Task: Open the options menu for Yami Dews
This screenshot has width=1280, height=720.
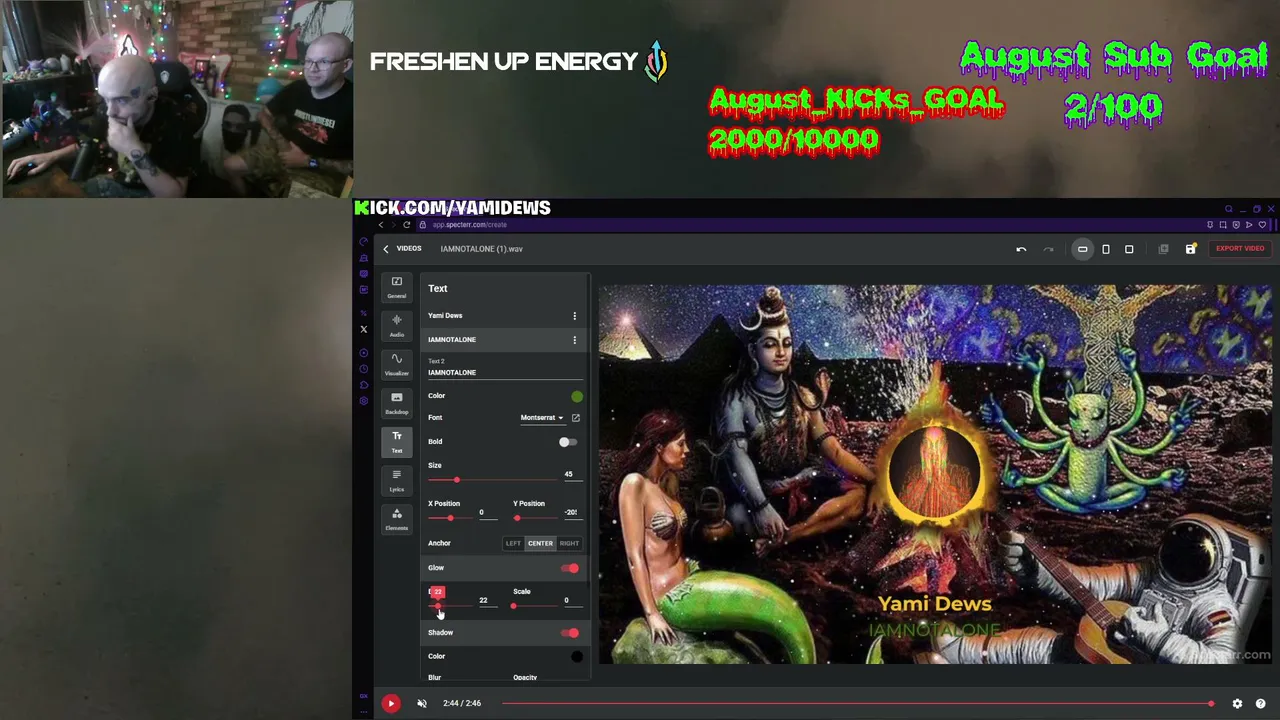Action: tap(574, 316)
